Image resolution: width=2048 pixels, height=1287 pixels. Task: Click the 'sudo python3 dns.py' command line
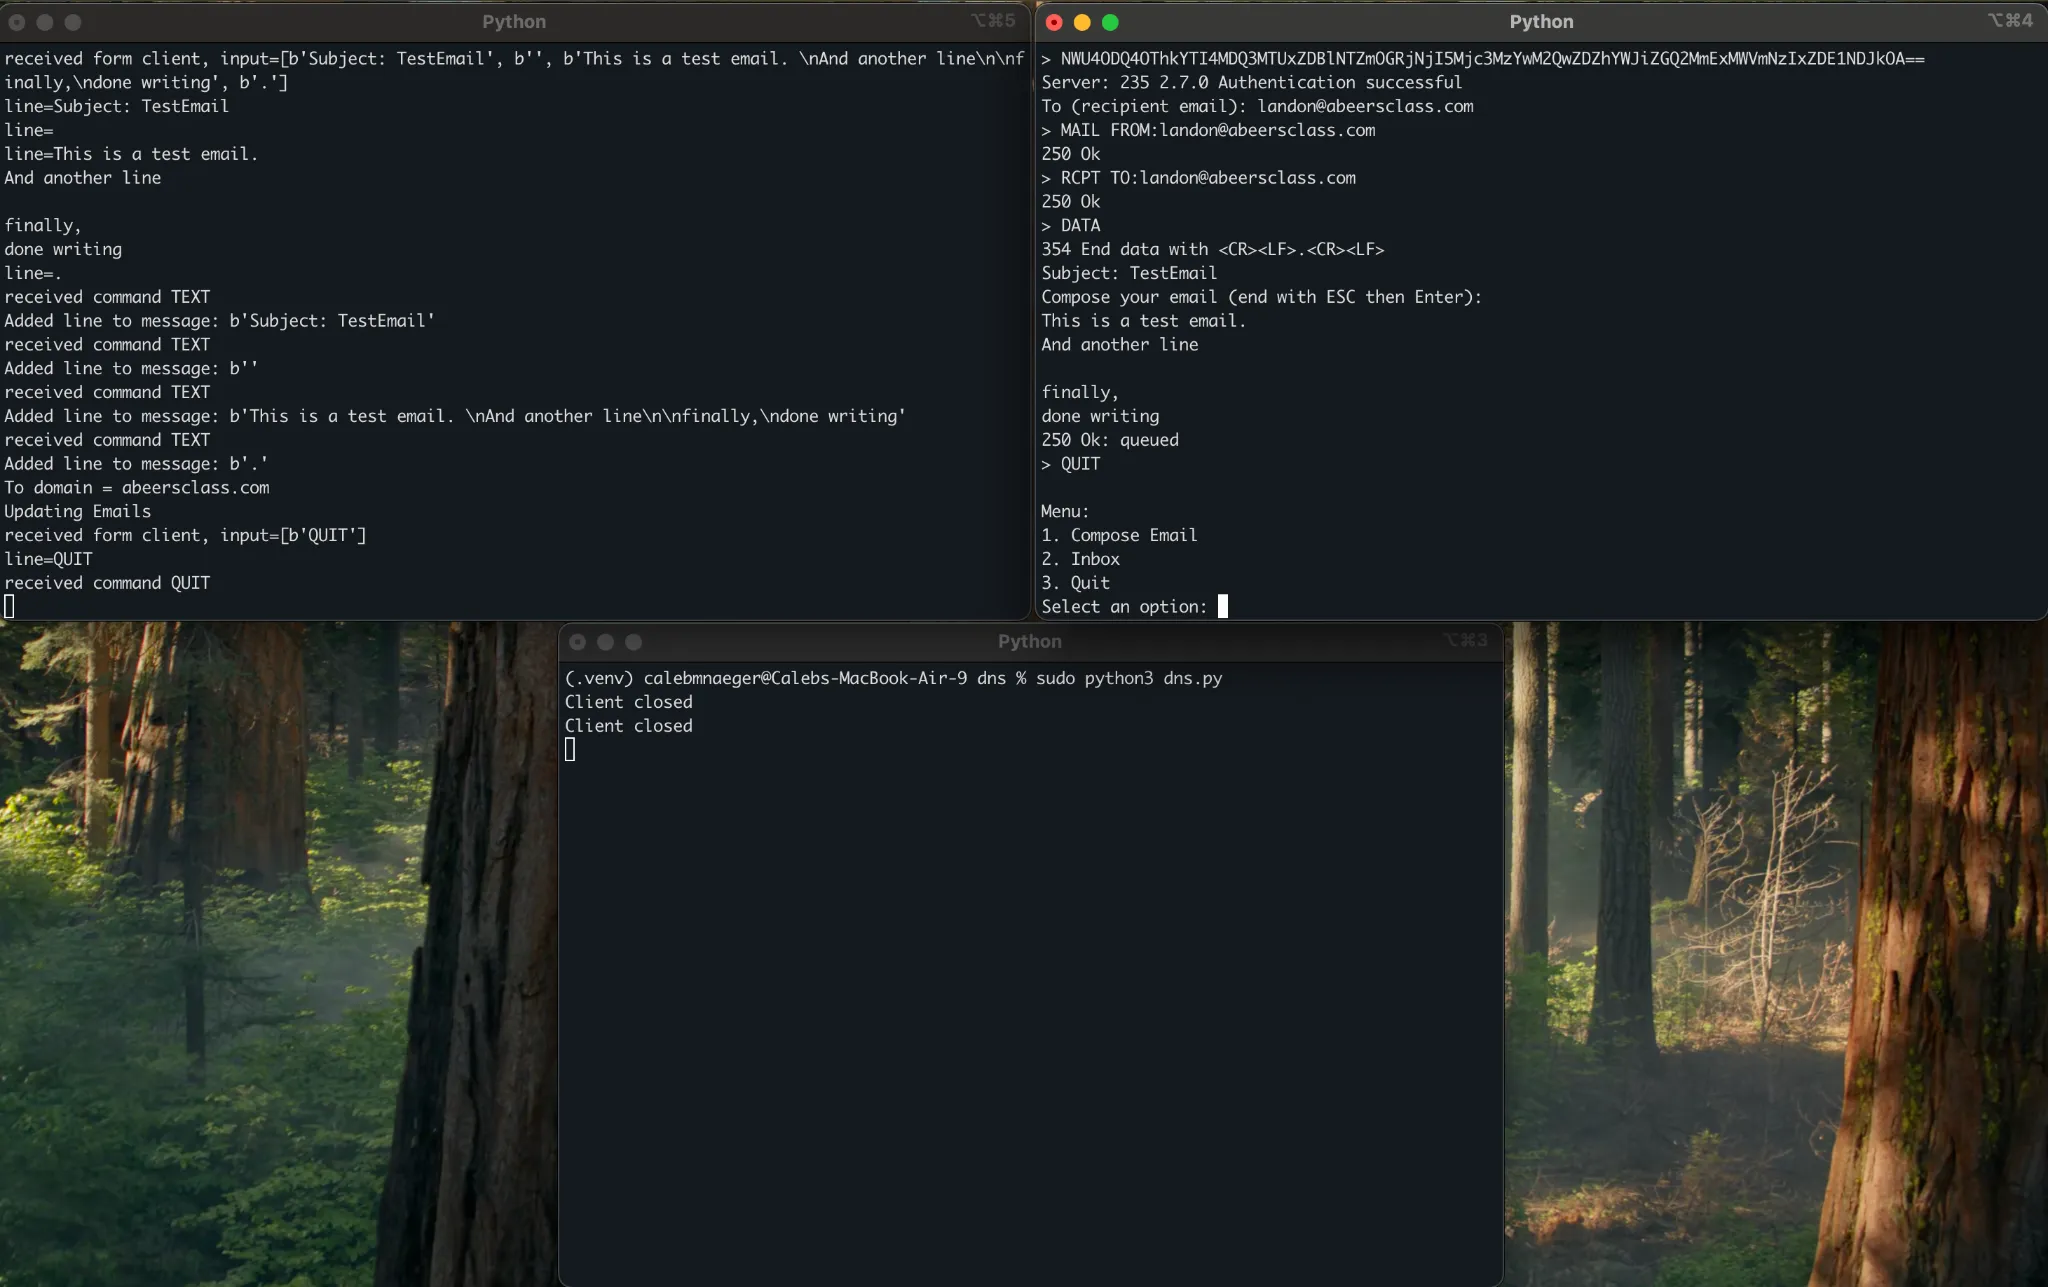point(1129,678)
